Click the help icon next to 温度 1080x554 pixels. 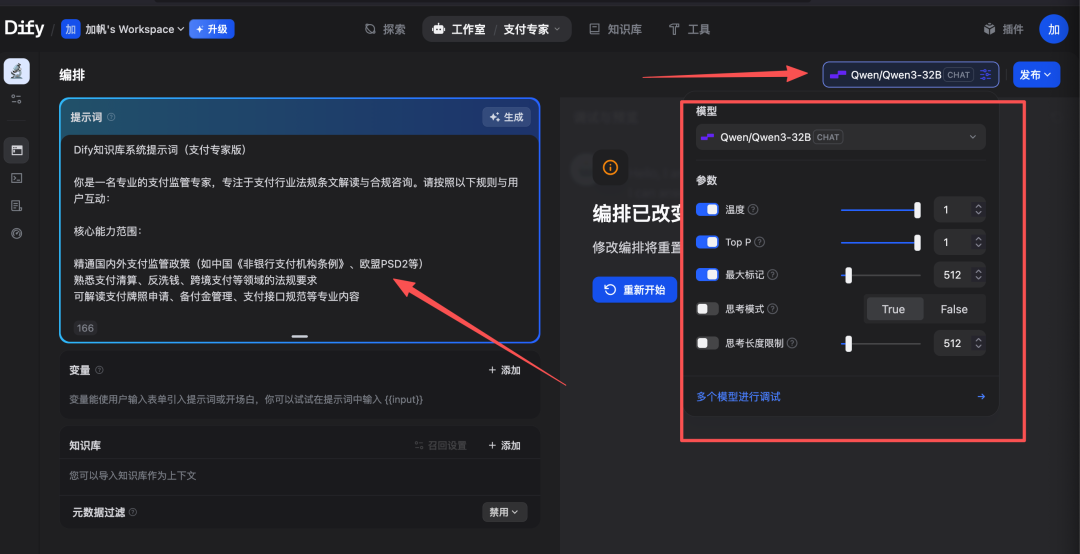pyautogui.click(x=754, y=209)
